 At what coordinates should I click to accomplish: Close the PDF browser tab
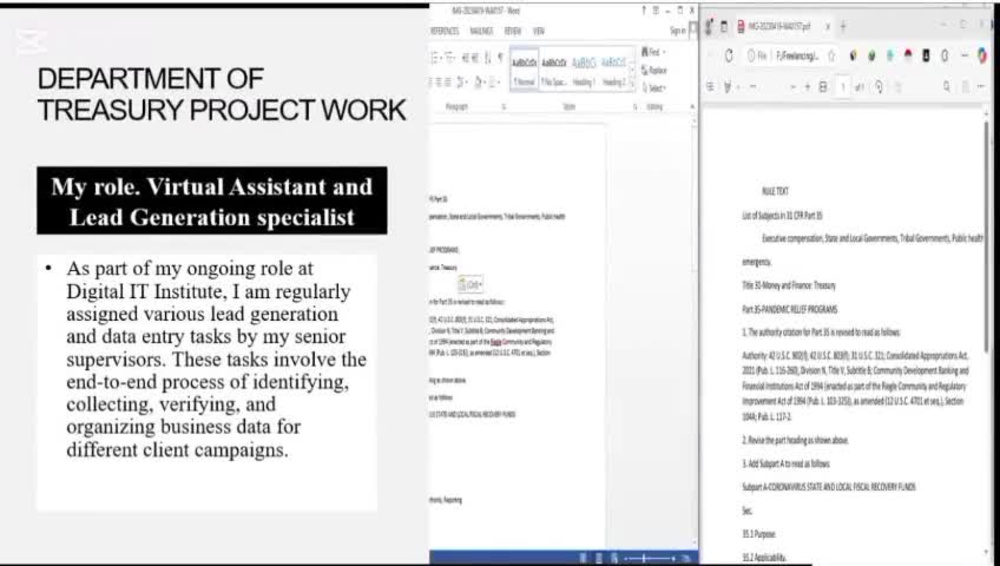coord(828,27)
